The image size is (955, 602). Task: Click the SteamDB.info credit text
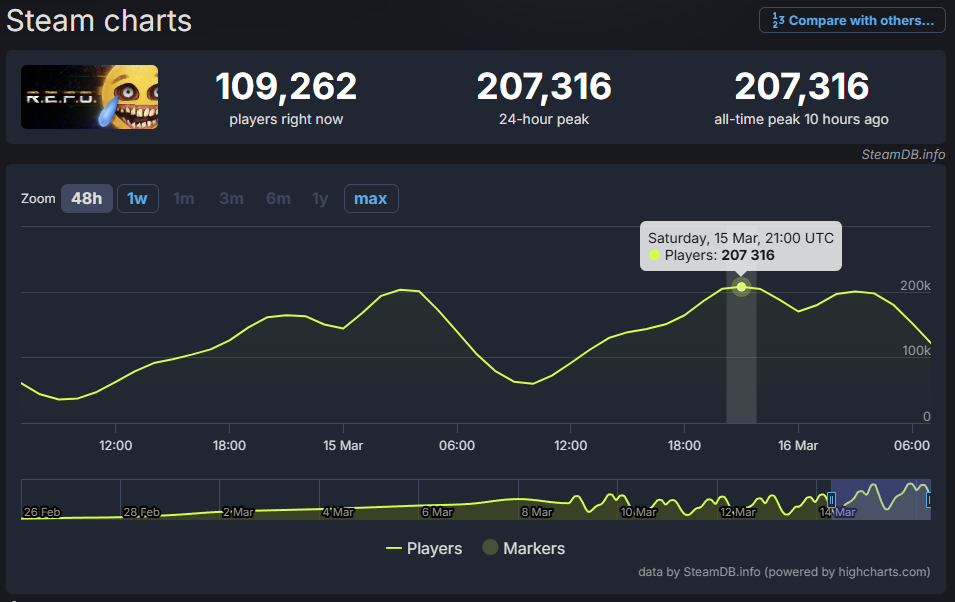point(903,155)
